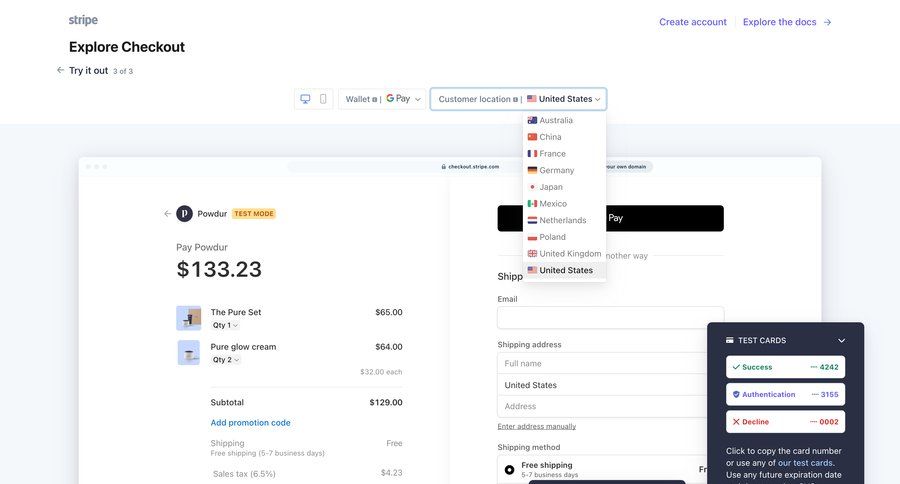Click the checkout.stripe.com address bar text
The height and width of the screenshot is (484, 900).
(x=474, y=167)
